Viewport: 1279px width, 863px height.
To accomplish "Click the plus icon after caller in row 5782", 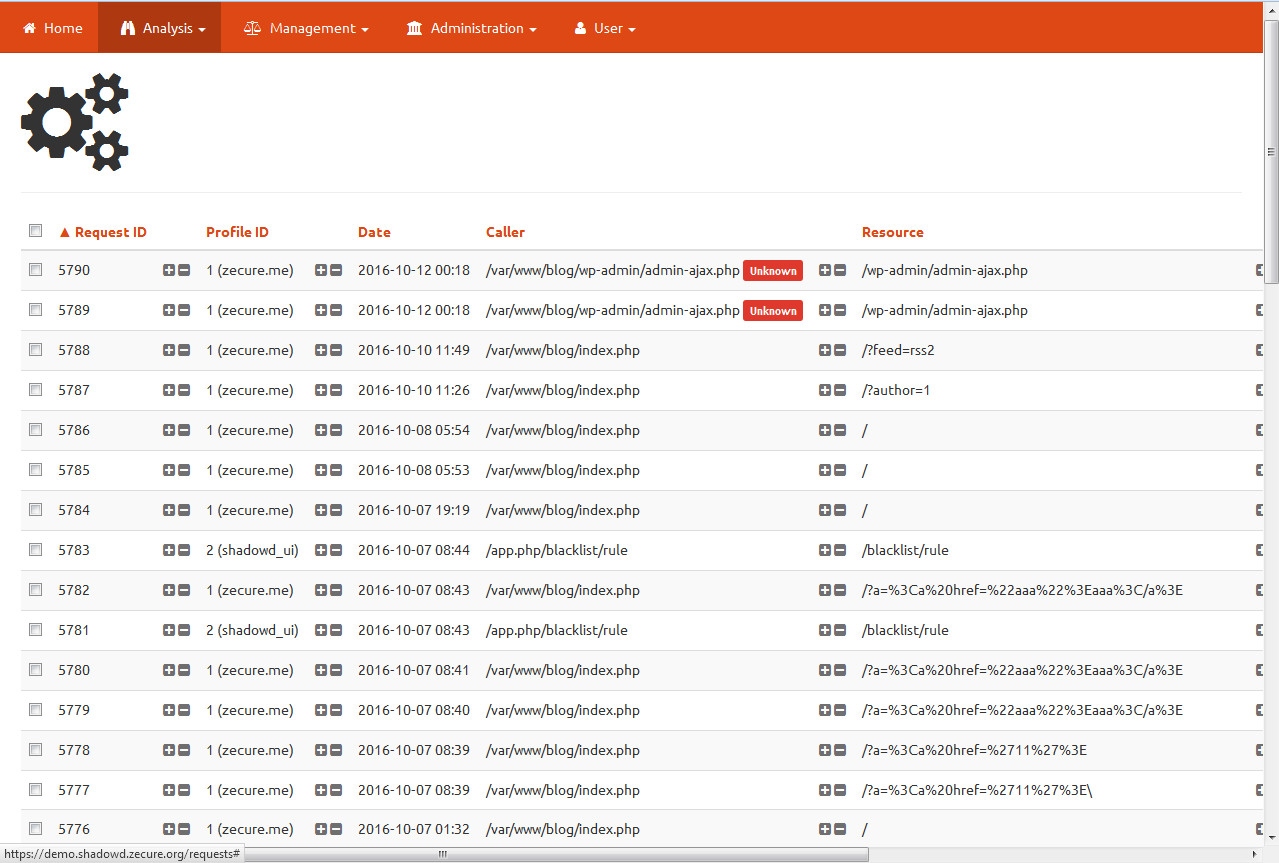I will (x=825, y=590).
